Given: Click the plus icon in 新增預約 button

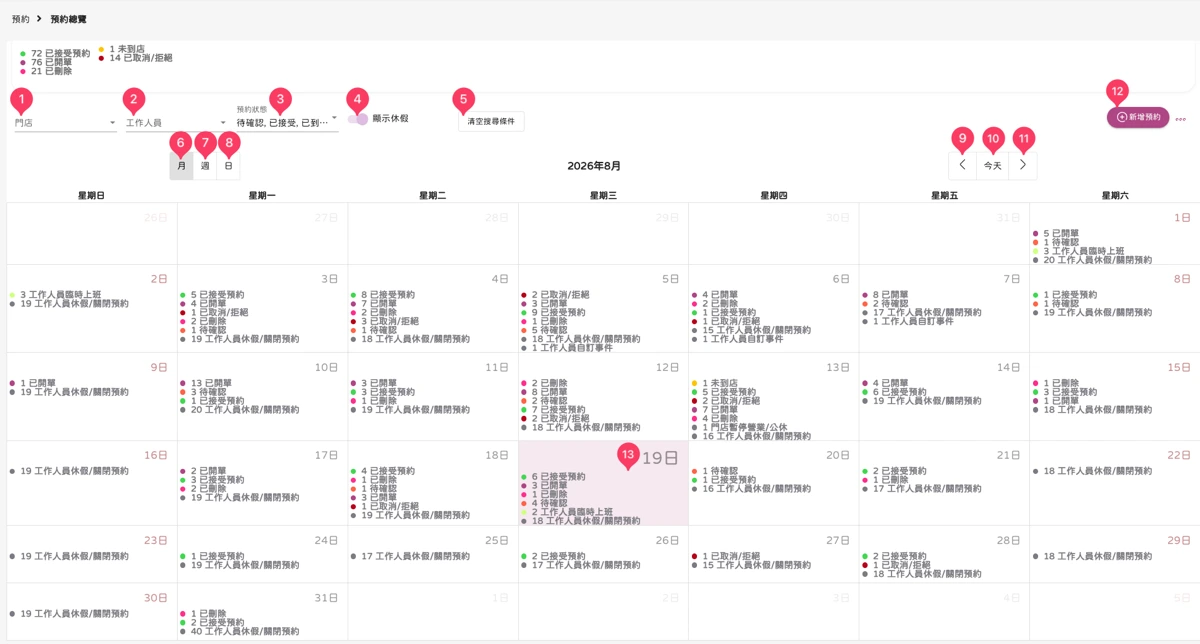Looking at the screenshot, I should click(1122, 117).
